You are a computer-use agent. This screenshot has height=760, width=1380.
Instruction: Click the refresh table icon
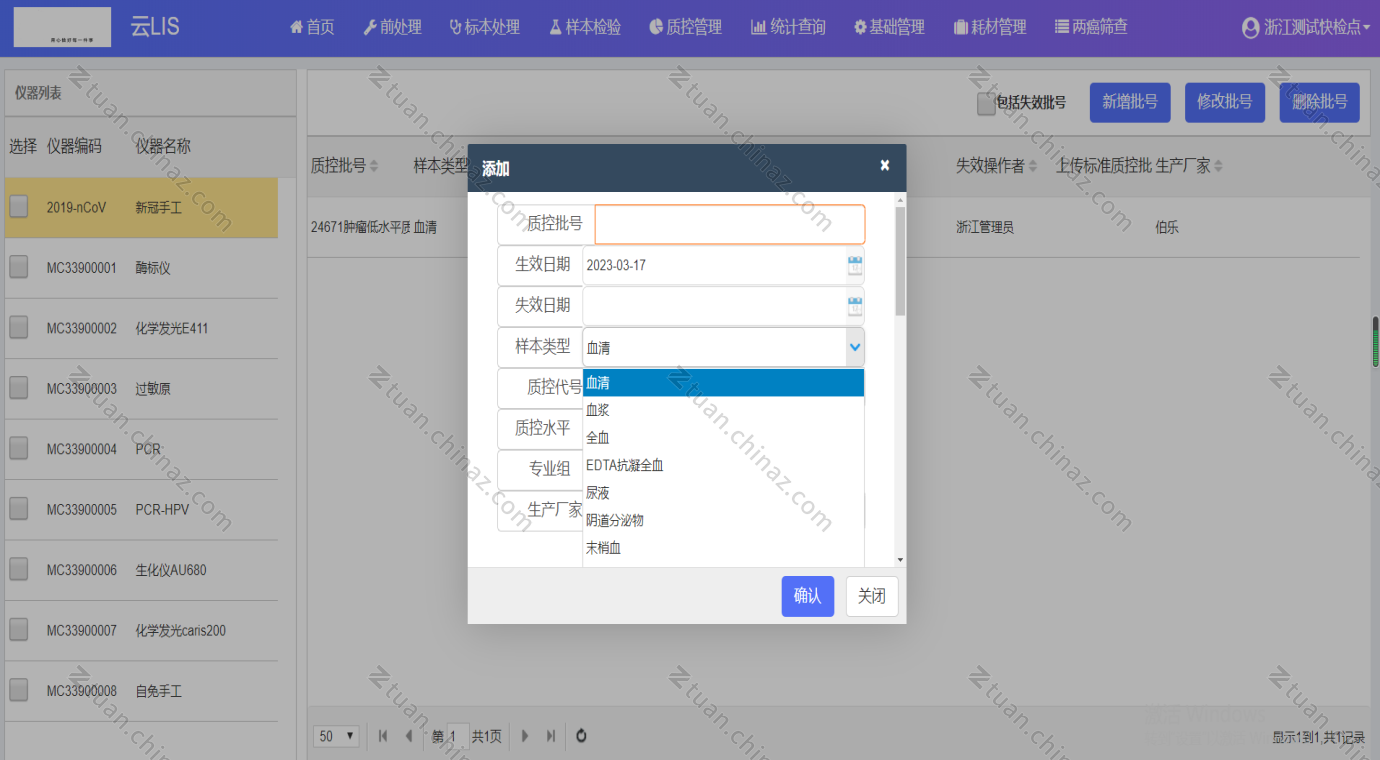tap(581, 736)
